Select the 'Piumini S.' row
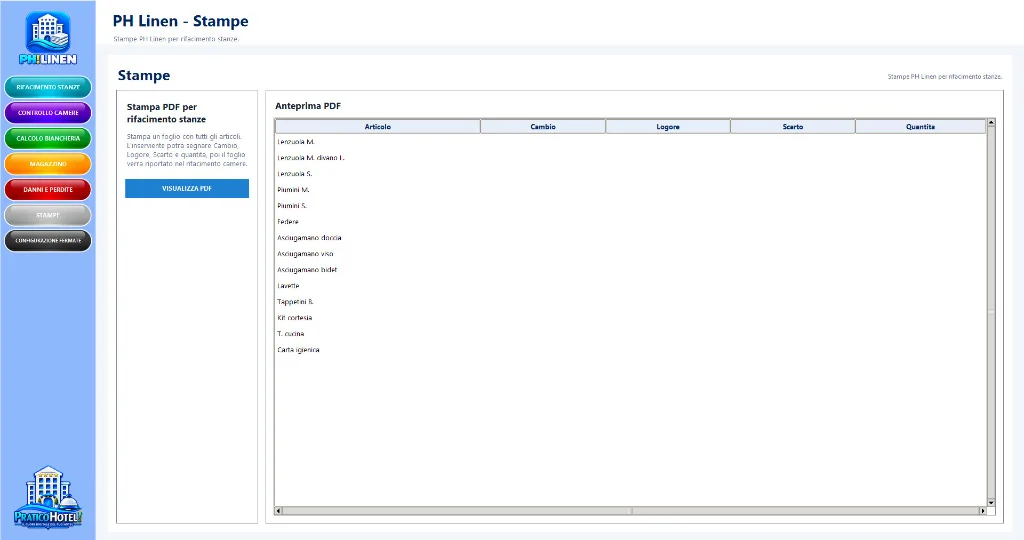The image size is (1024, 540). (x=630, y=206)
